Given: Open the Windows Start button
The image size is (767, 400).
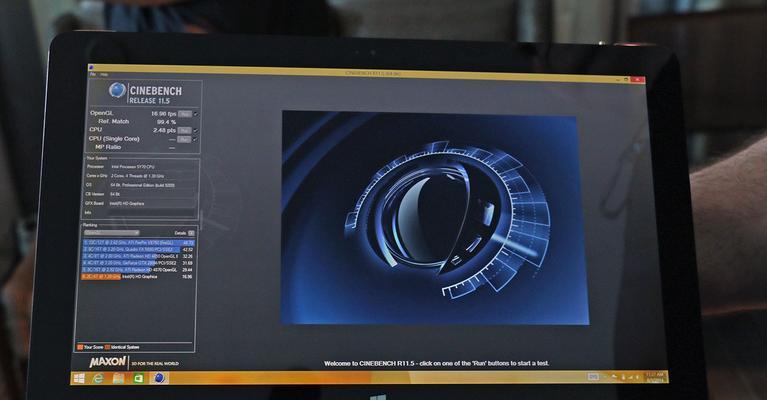Looking at the screenshot, I should click(x=79, y=378).
